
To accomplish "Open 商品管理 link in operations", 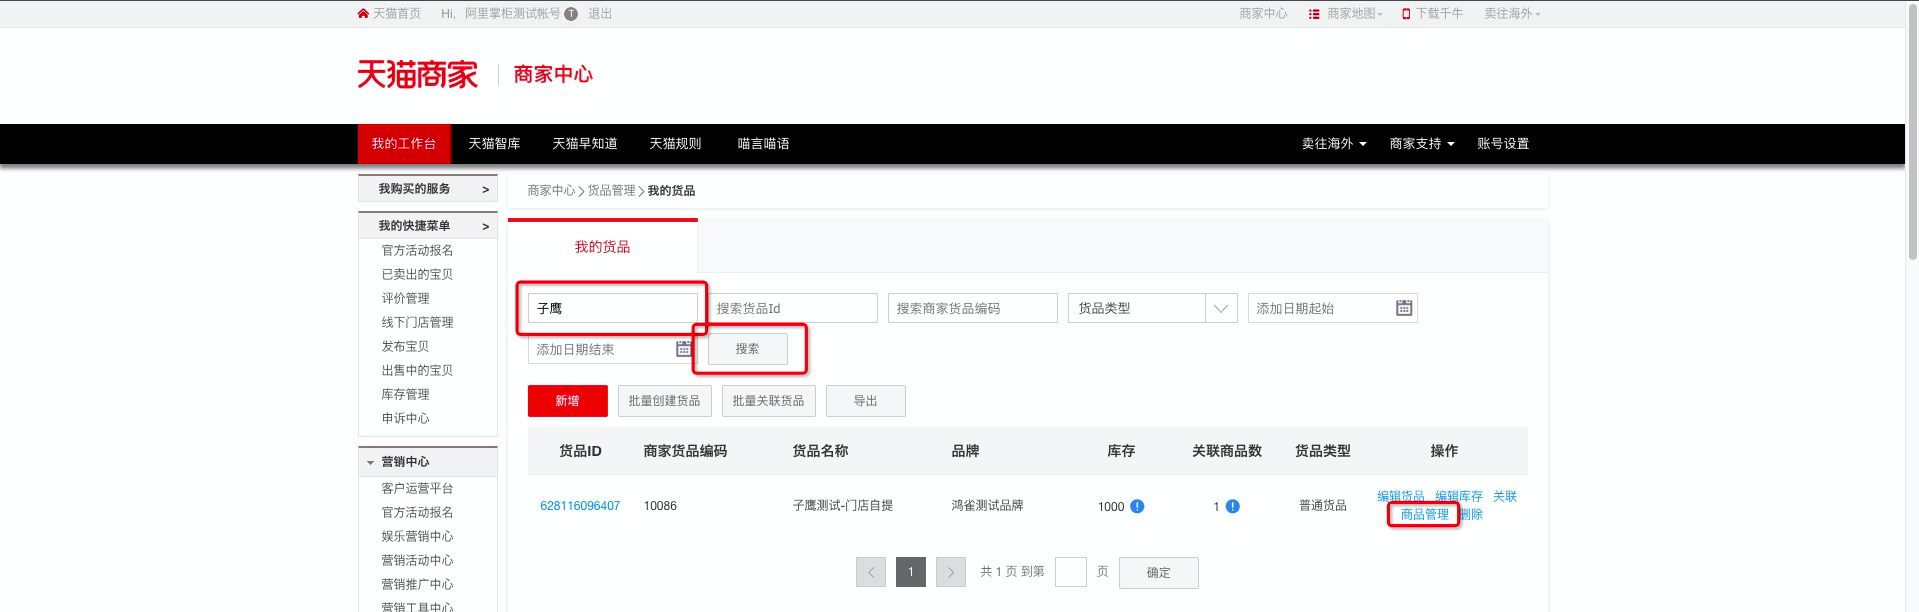I will 1424,515.
